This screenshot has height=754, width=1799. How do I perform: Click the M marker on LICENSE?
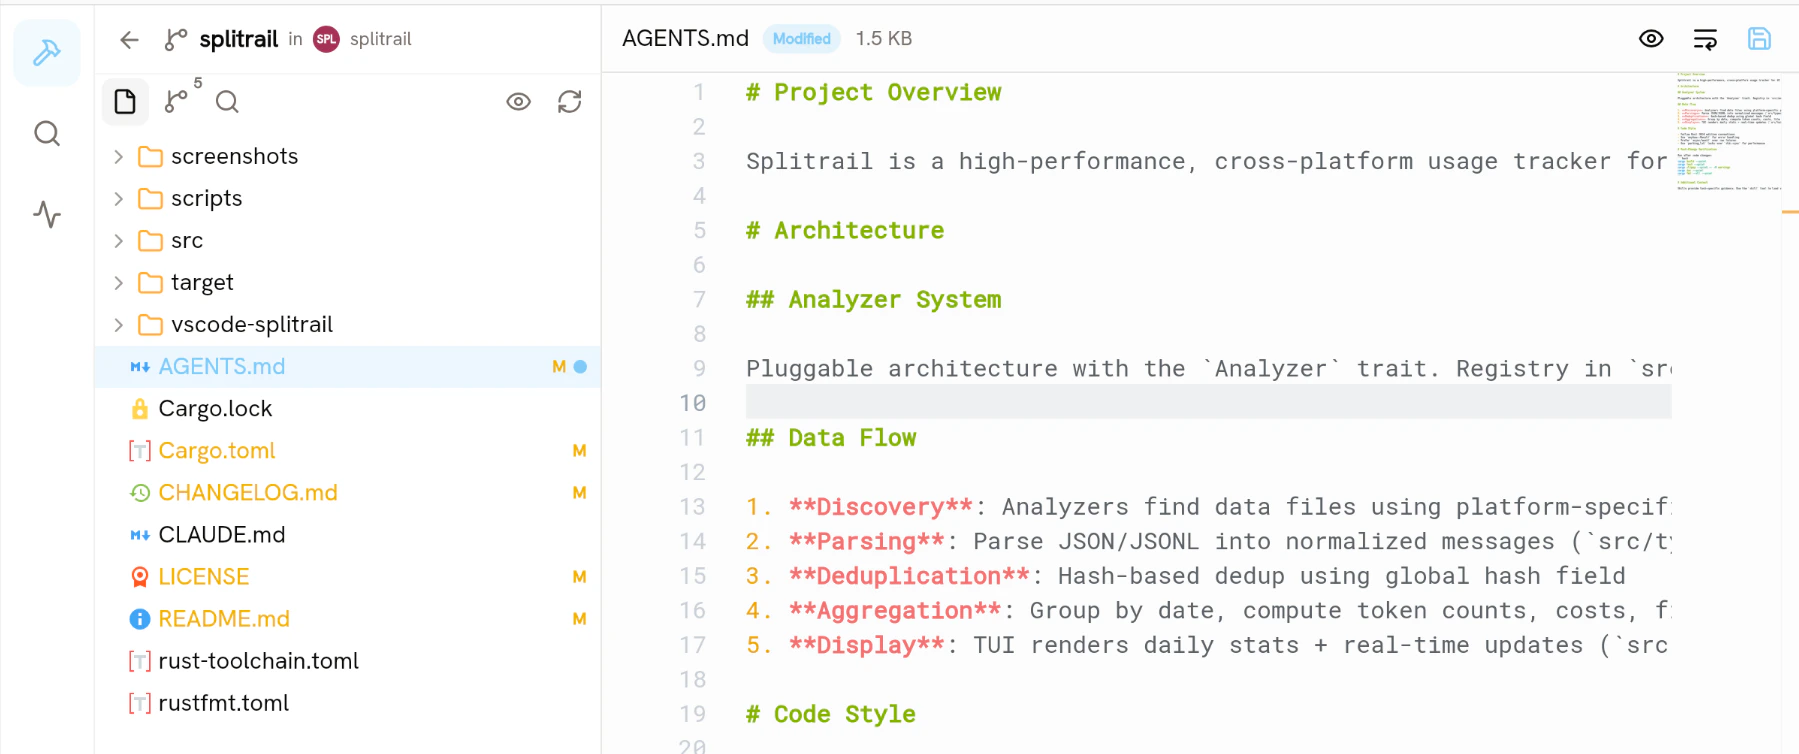coord(579,577)
